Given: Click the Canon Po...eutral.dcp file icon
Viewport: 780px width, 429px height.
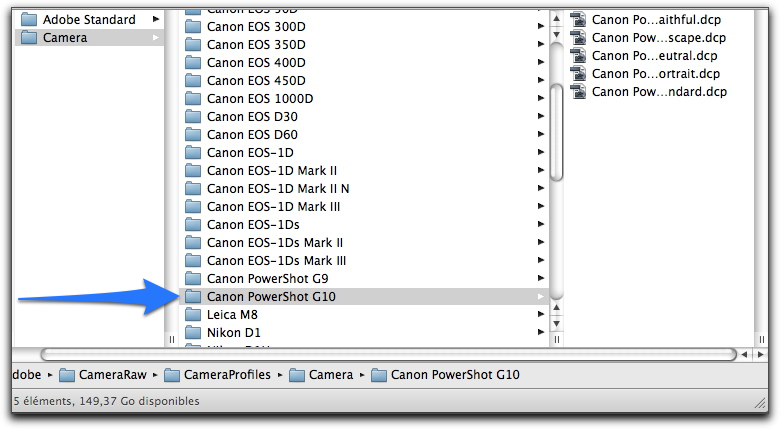Looking at the screenshot, I should 578,55.
